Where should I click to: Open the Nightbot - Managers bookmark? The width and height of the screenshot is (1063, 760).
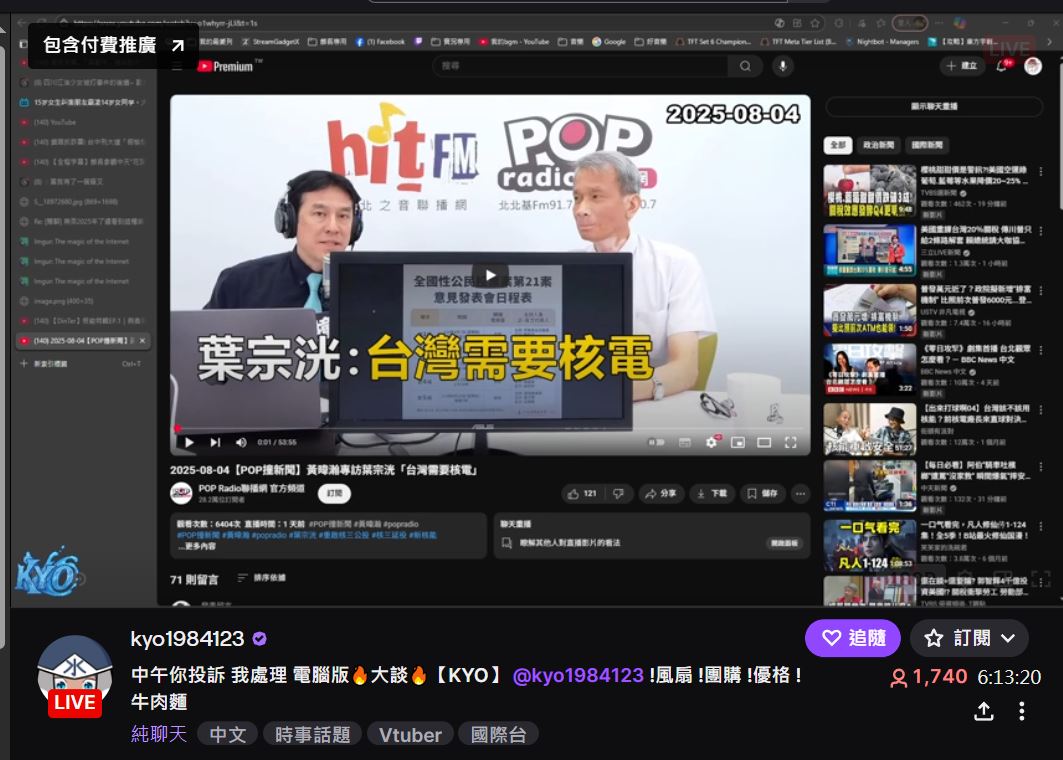[882, 41]
